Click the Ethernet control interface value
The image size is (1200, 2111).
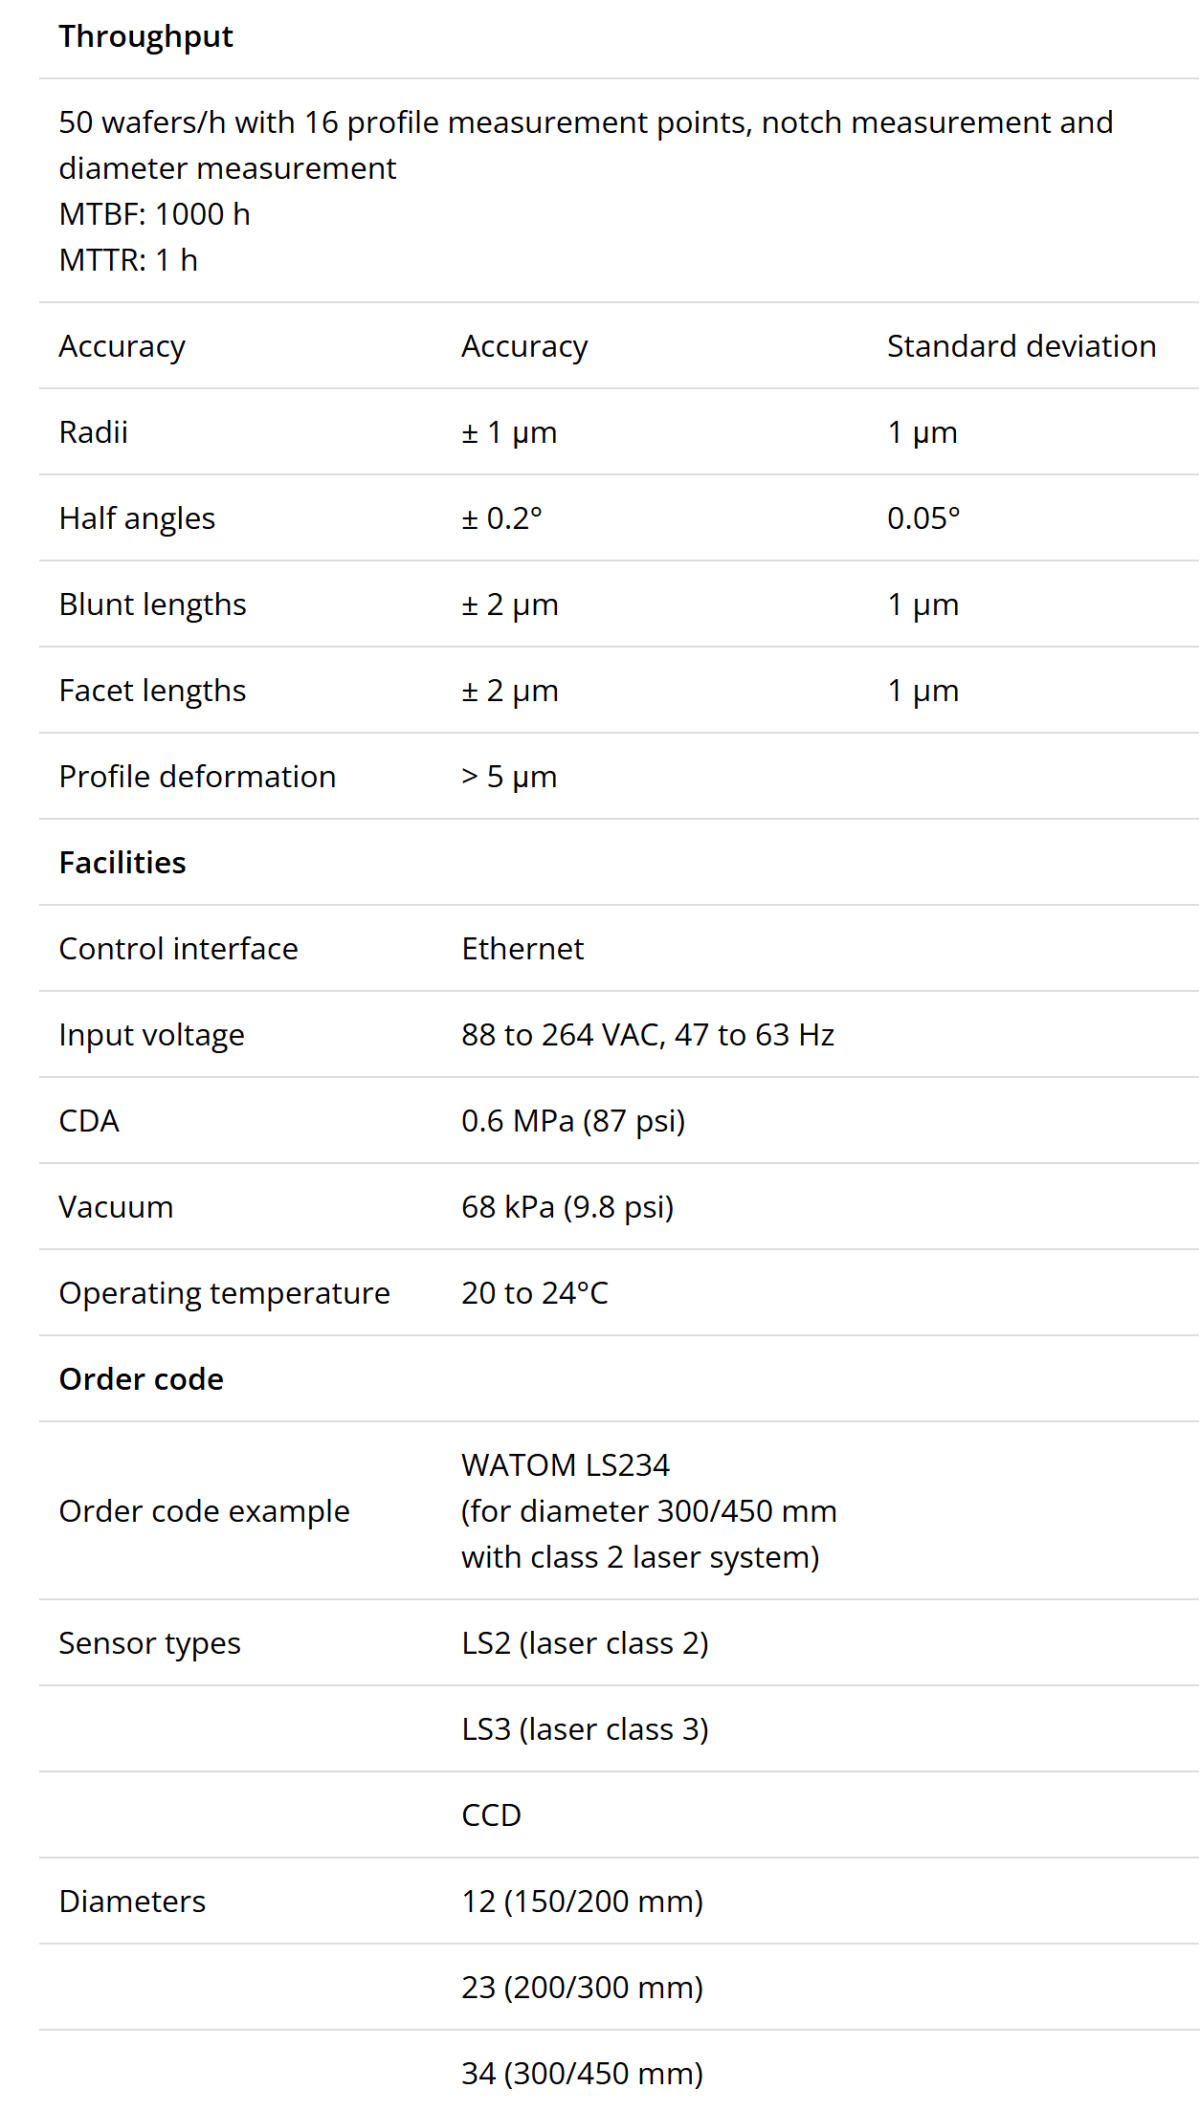(x=522, y=948)
